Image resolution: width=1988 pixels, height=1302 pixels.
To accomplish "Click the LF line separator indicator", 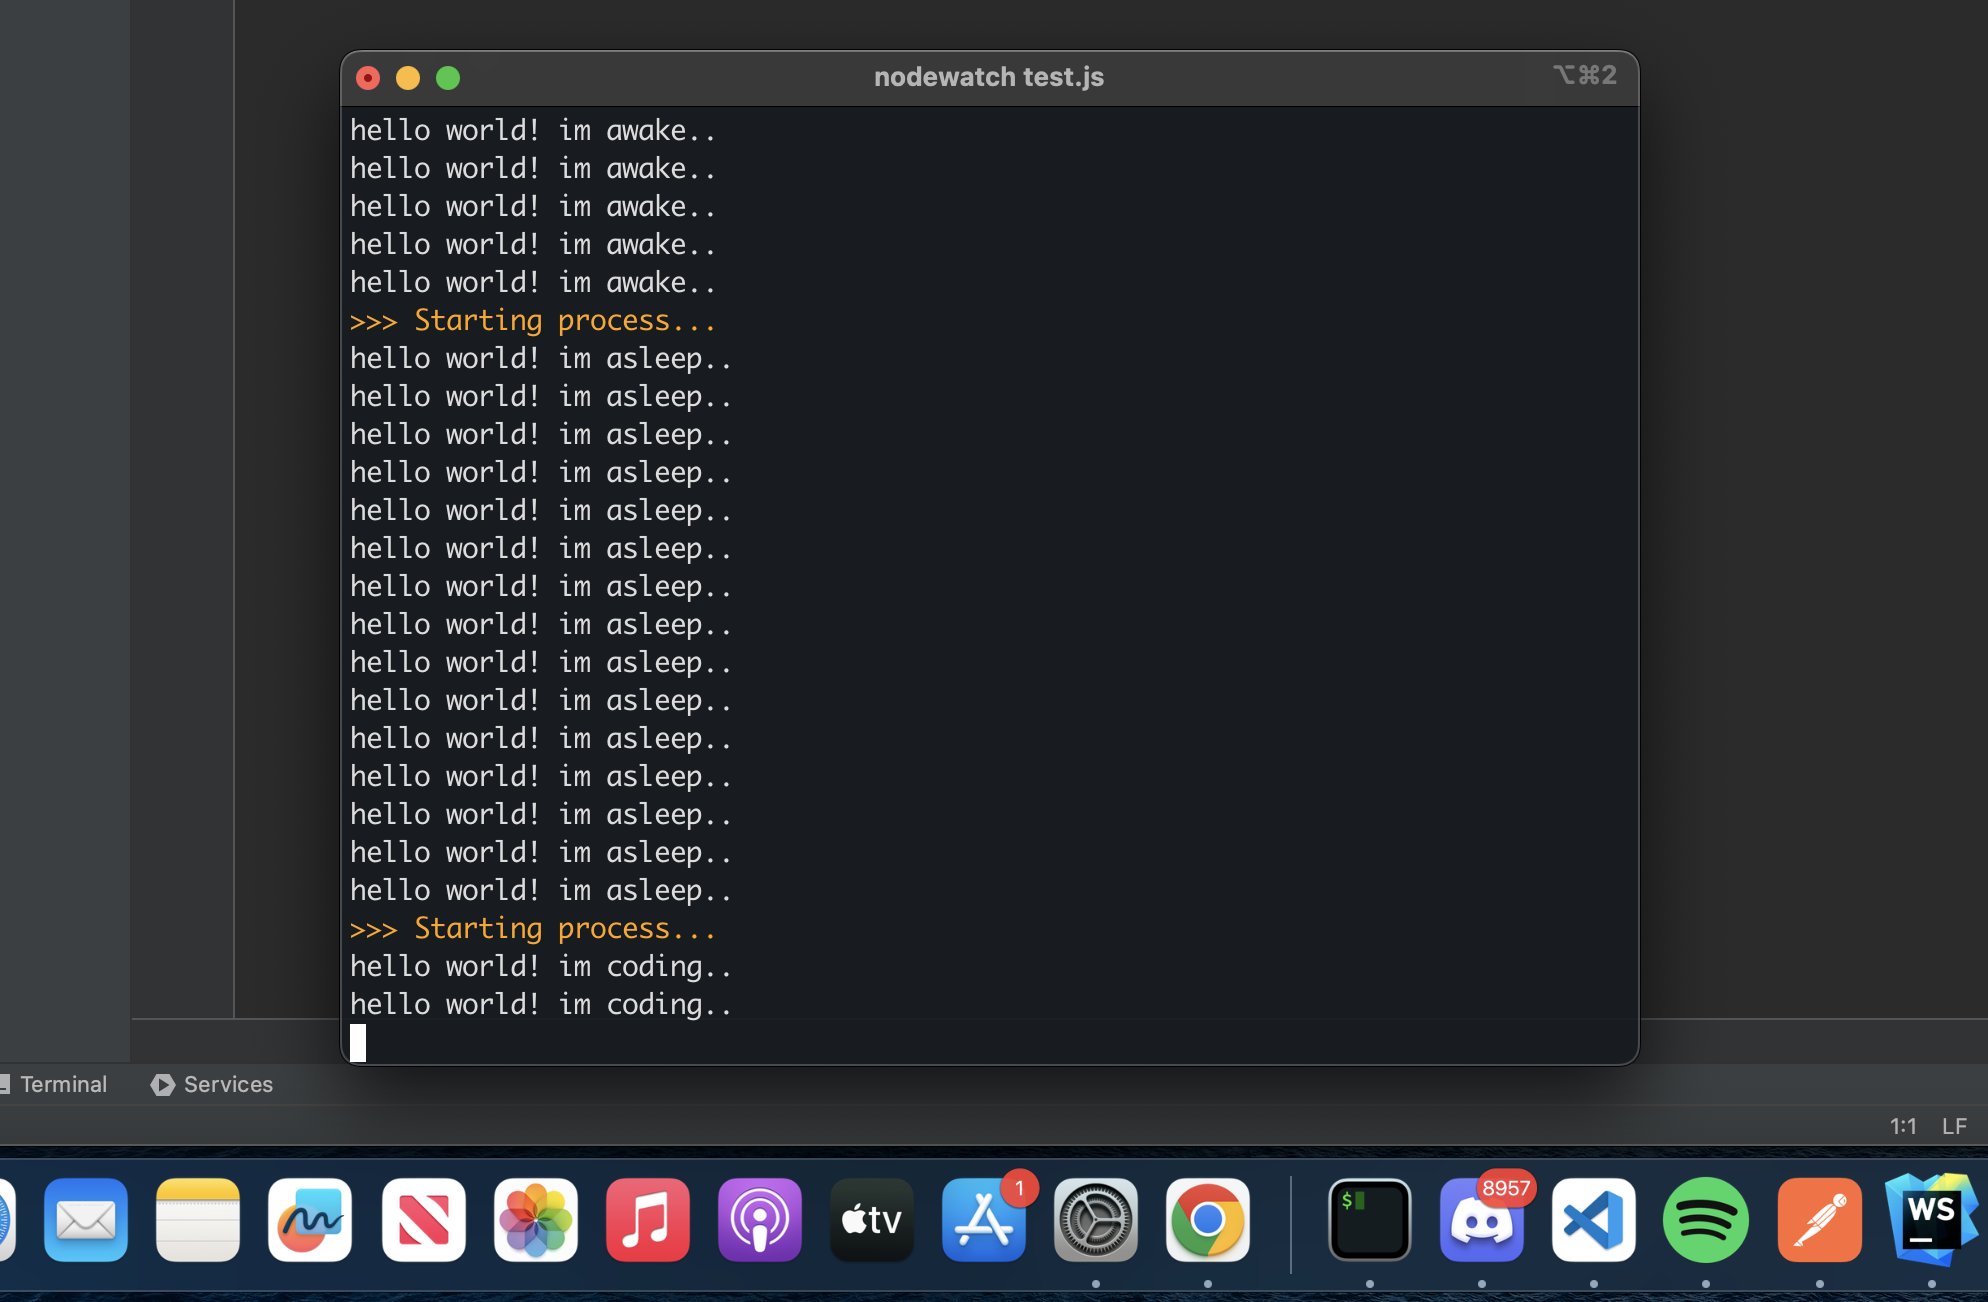I will point(1954,1127).
